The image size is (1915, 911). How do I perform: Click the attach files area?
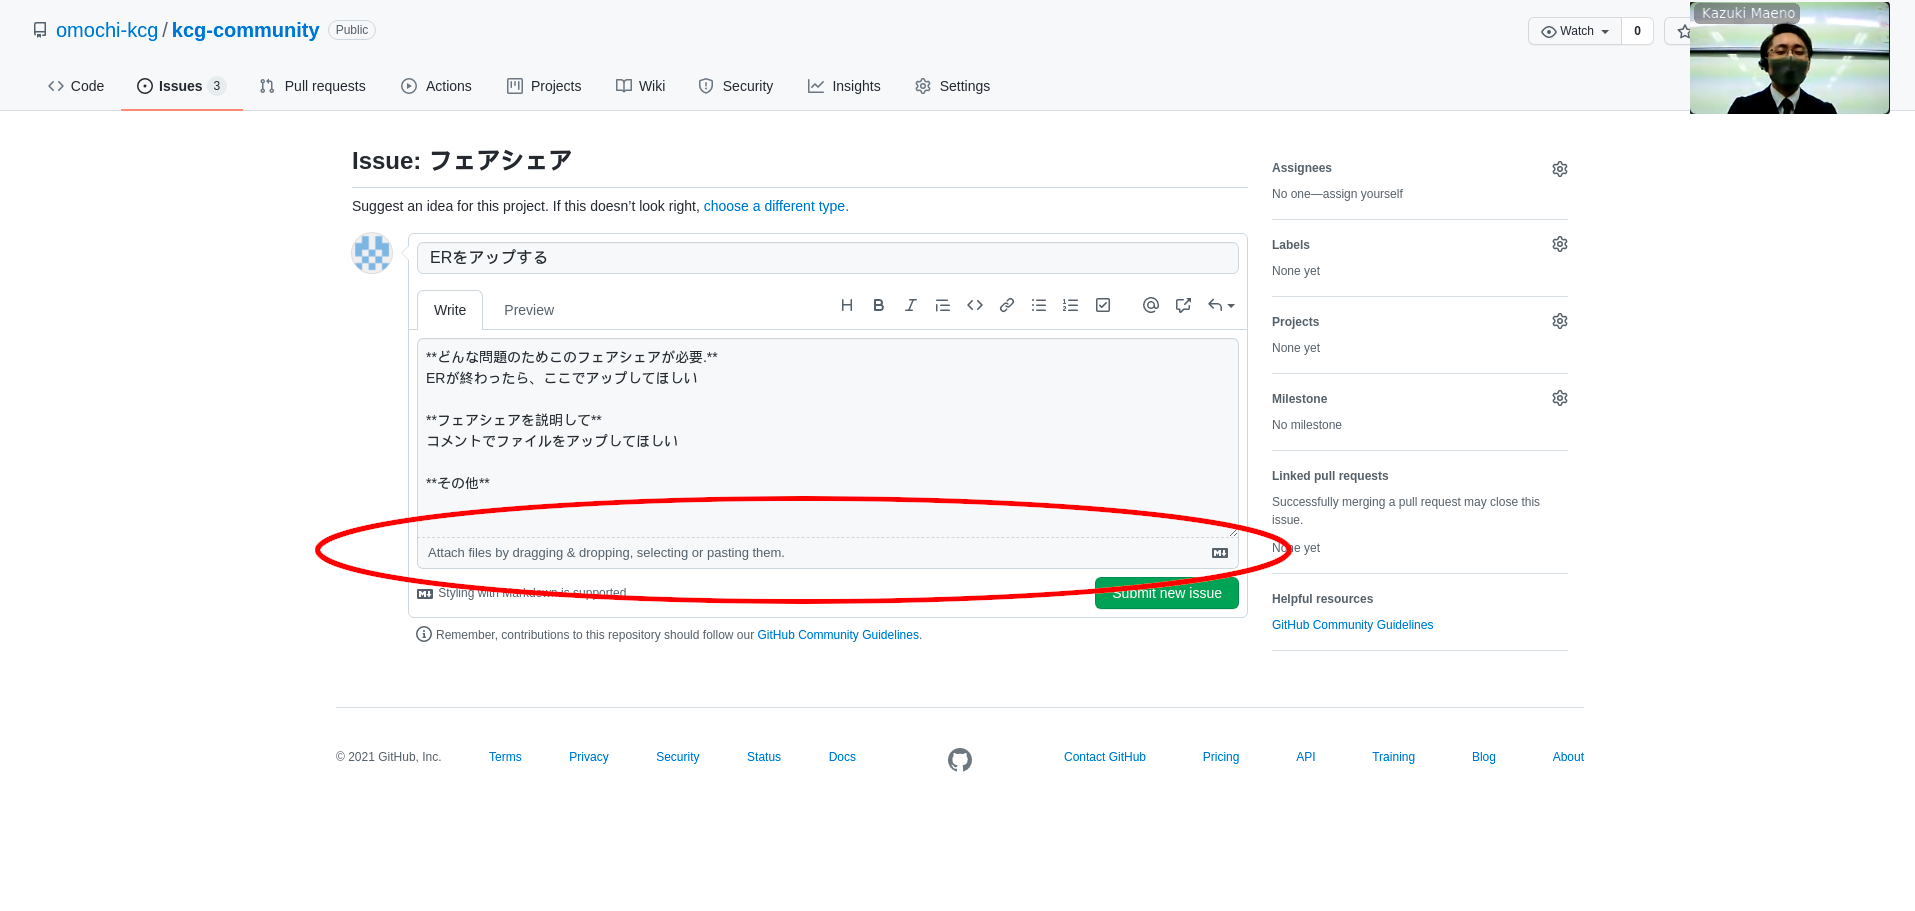point(828,553)
